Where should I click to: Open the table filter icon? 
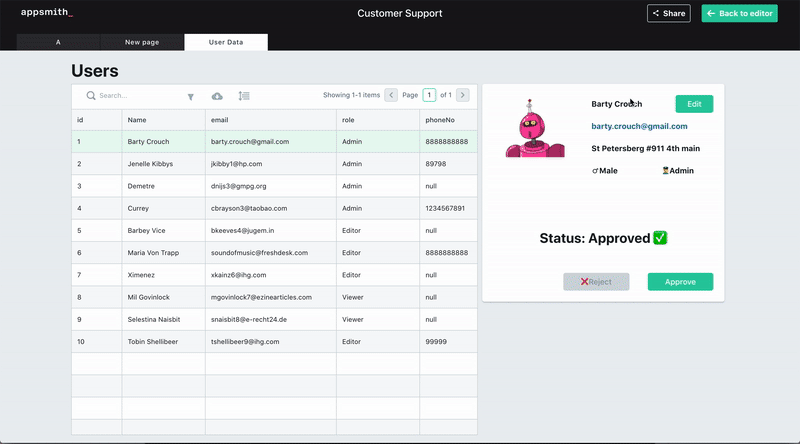pyautogui.click(x=191, y=96)
